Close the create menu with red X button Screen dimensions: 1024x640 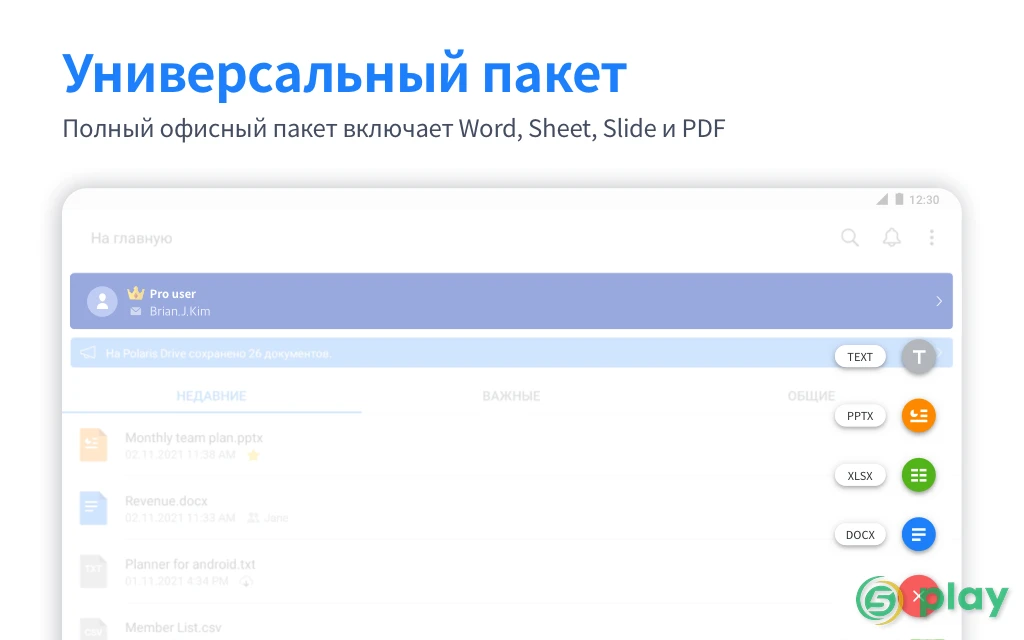[x=918, y=596]
